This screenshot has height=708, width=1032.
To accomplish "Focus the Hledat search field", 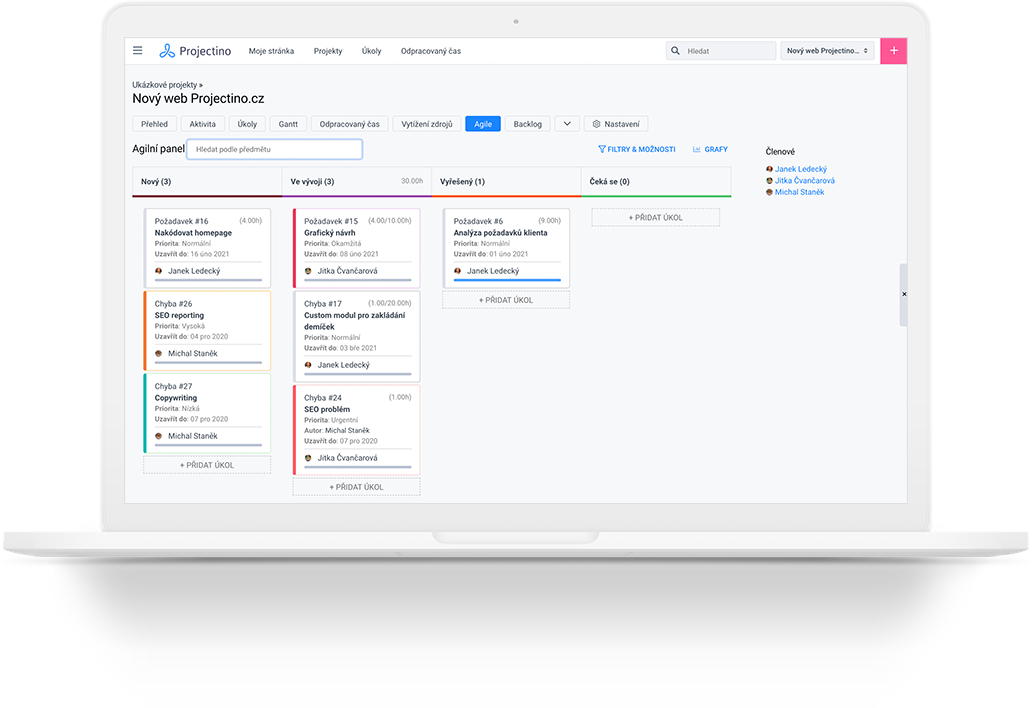I will (x=721, y=51).
